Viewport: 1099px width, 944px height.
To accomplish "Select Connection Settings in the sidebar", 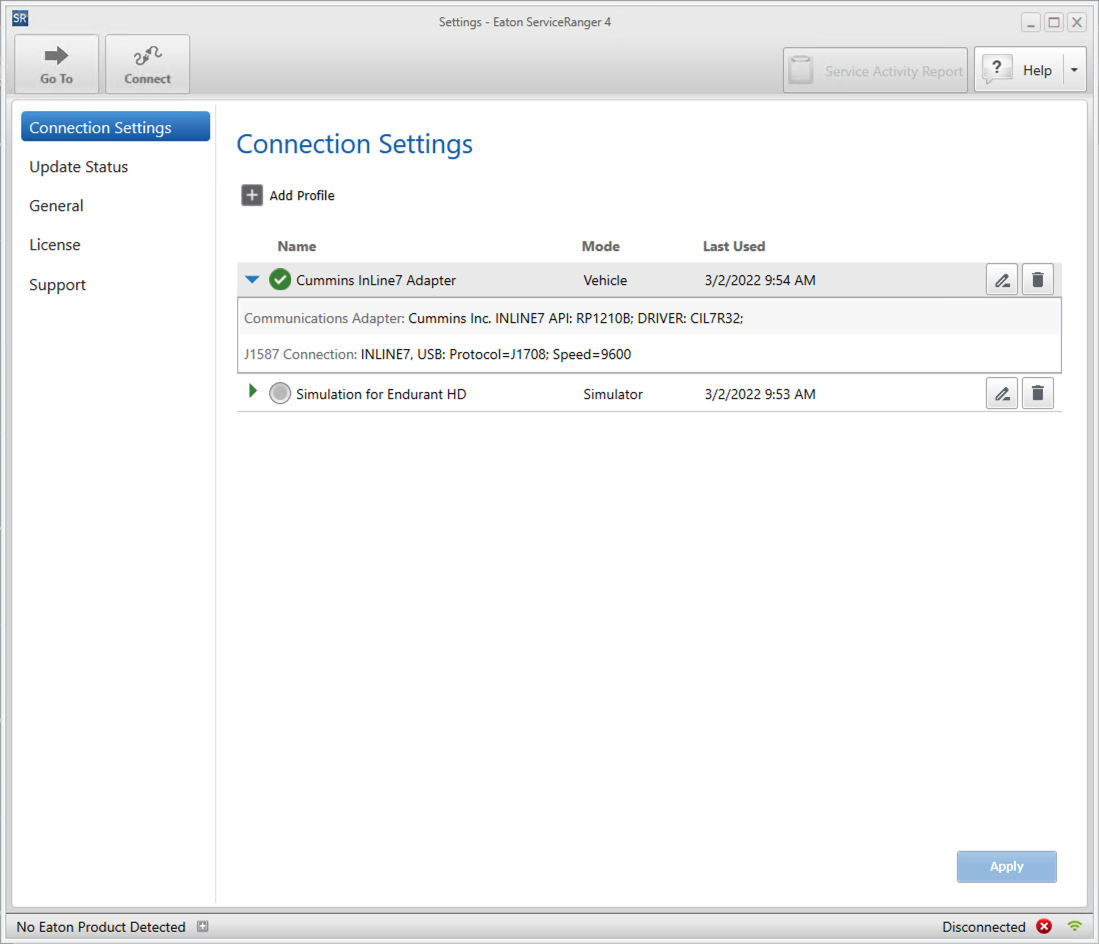I will (x=116, y=127).
